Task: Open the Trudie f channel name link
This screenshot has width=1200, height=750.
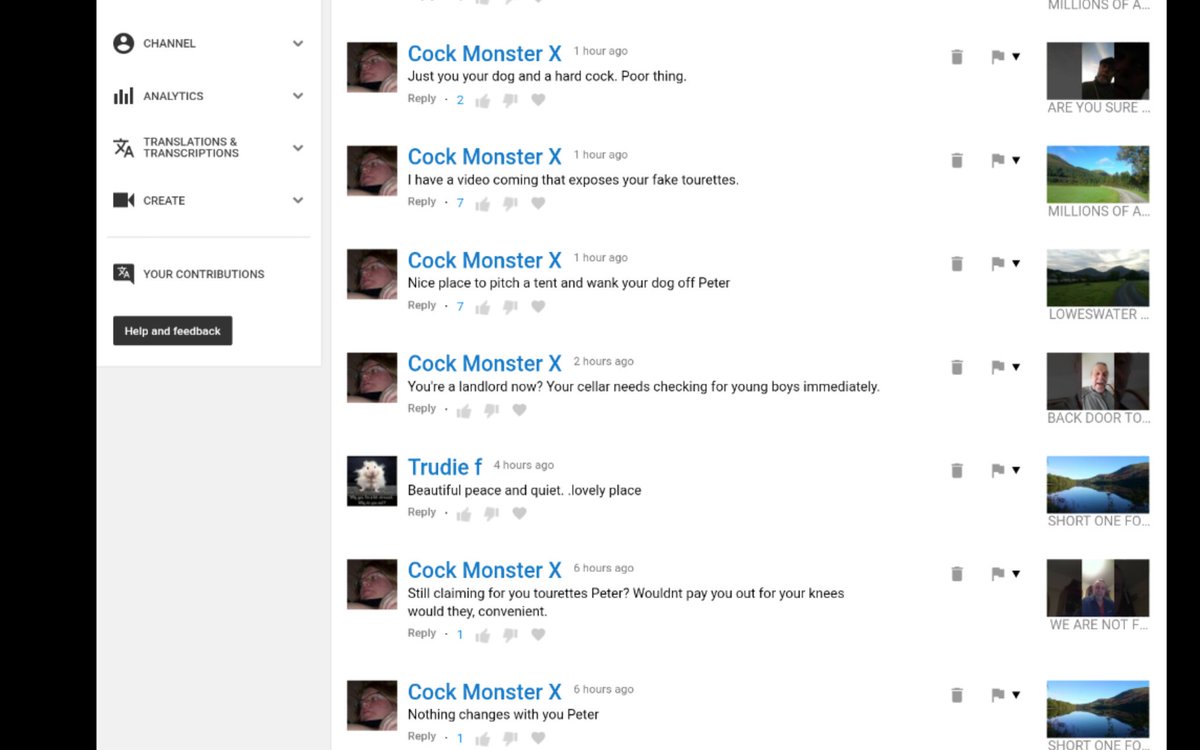Action: tap(445, 467)
